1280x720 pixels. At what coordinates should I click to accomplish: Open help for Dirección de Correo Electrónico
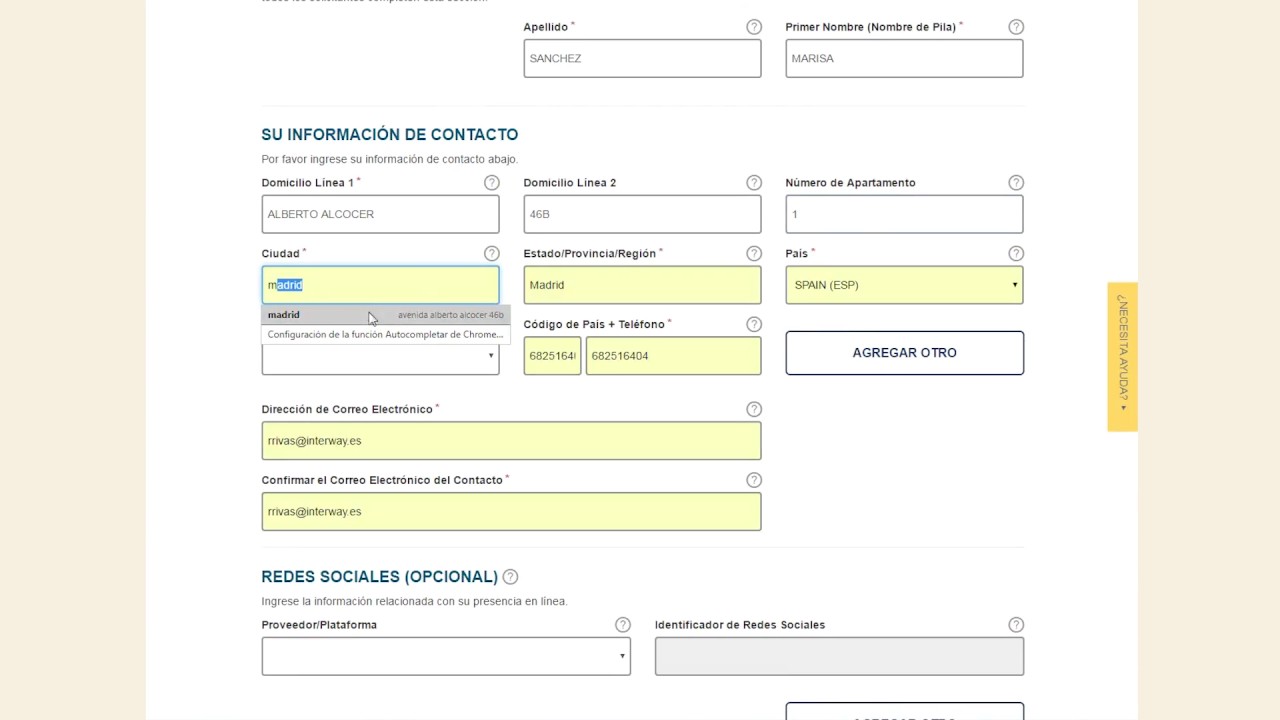pos(754,409)
